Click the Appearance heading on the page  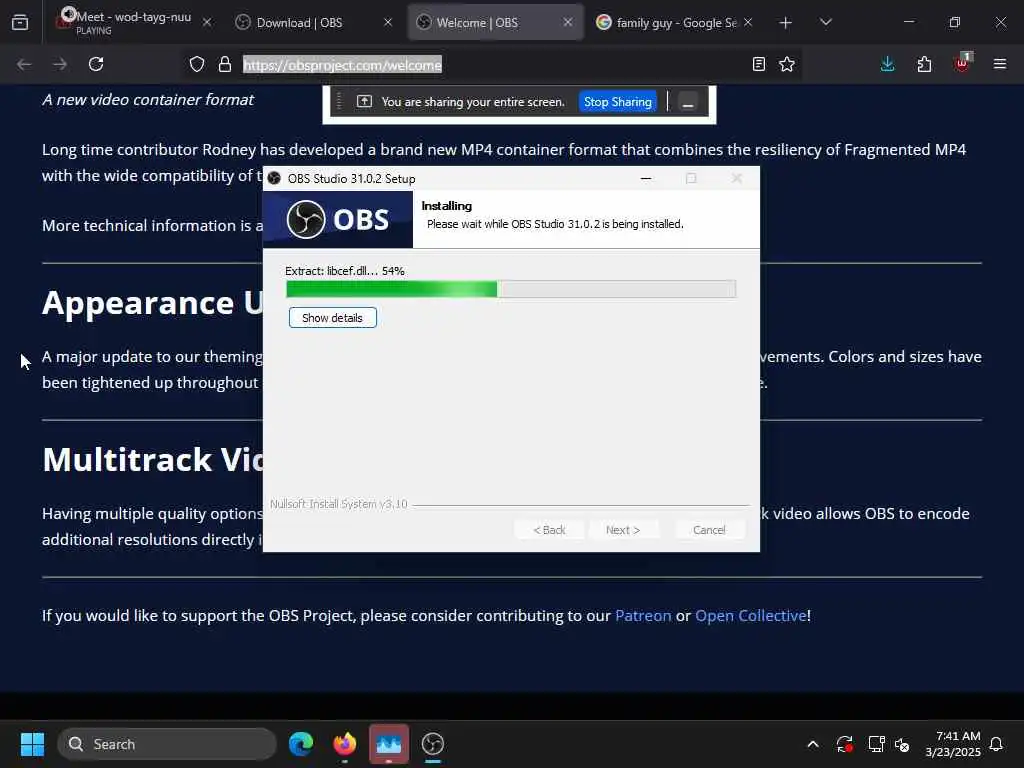point(152,302)
